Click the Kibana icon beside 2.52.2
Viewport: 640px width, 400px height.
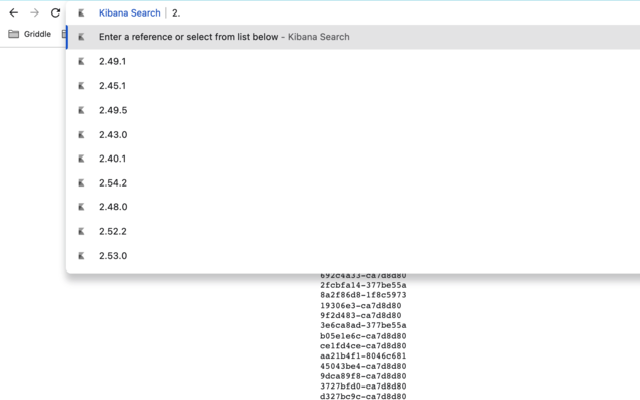(x=81, y=231)
